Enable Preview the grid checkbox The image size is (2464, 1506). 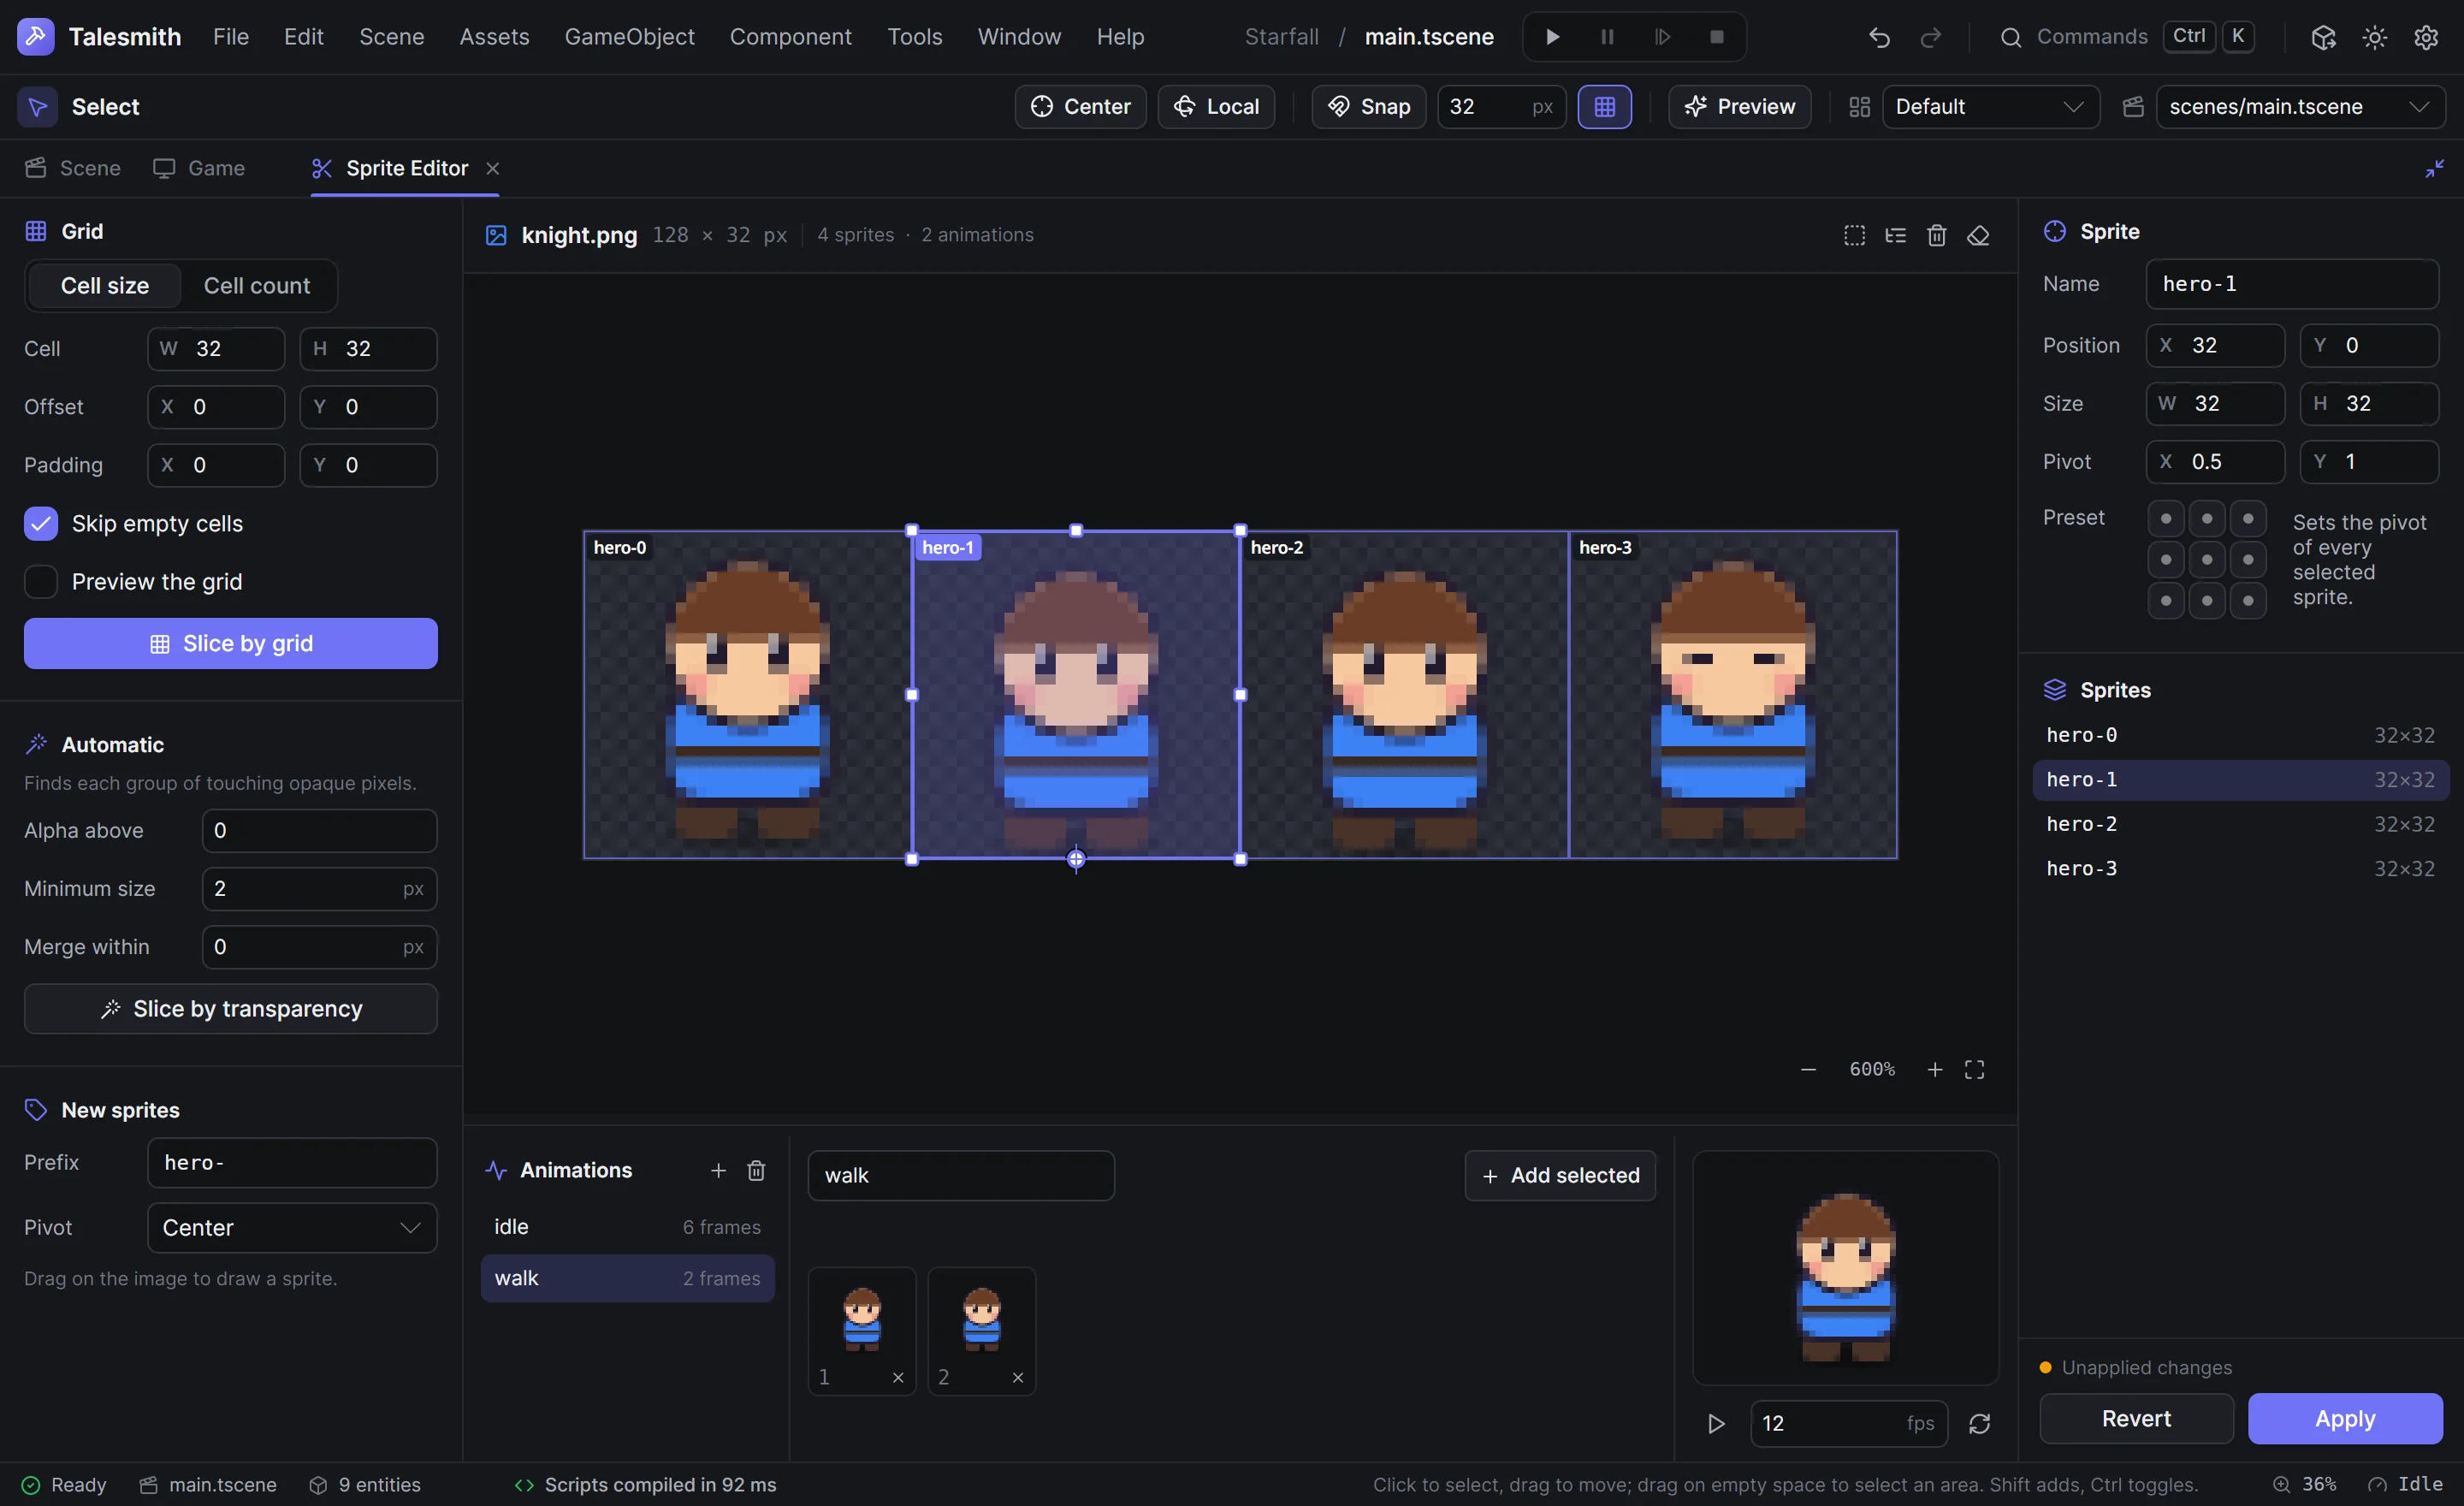coord(41,582)
